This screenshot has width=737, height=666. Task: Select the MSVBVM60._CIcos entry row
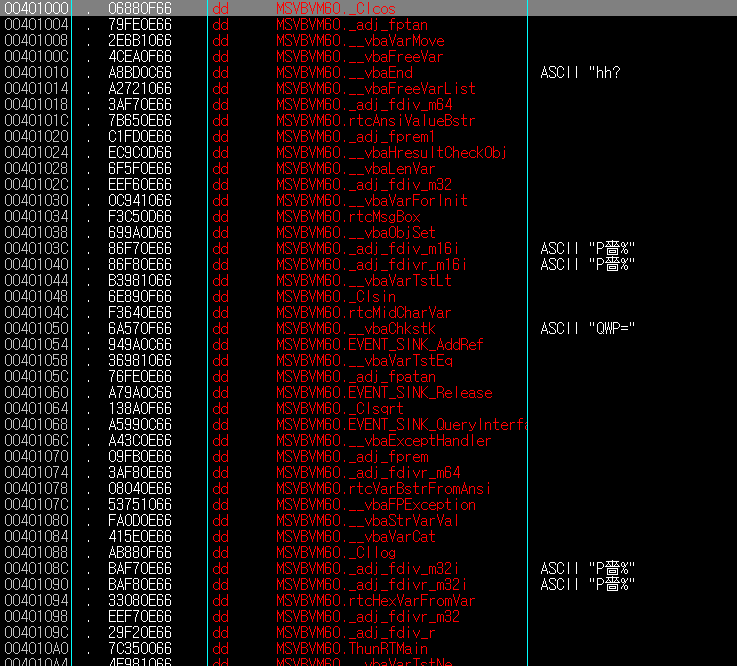(368, 8)
